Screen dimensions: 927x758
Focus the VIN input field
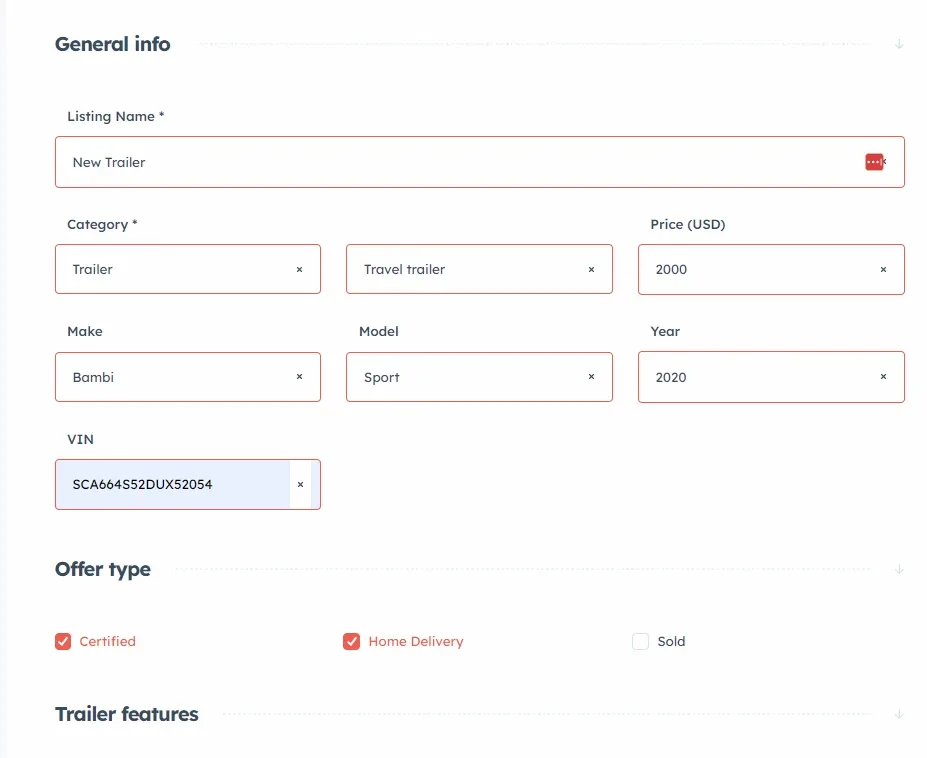[x=188, y=485]
